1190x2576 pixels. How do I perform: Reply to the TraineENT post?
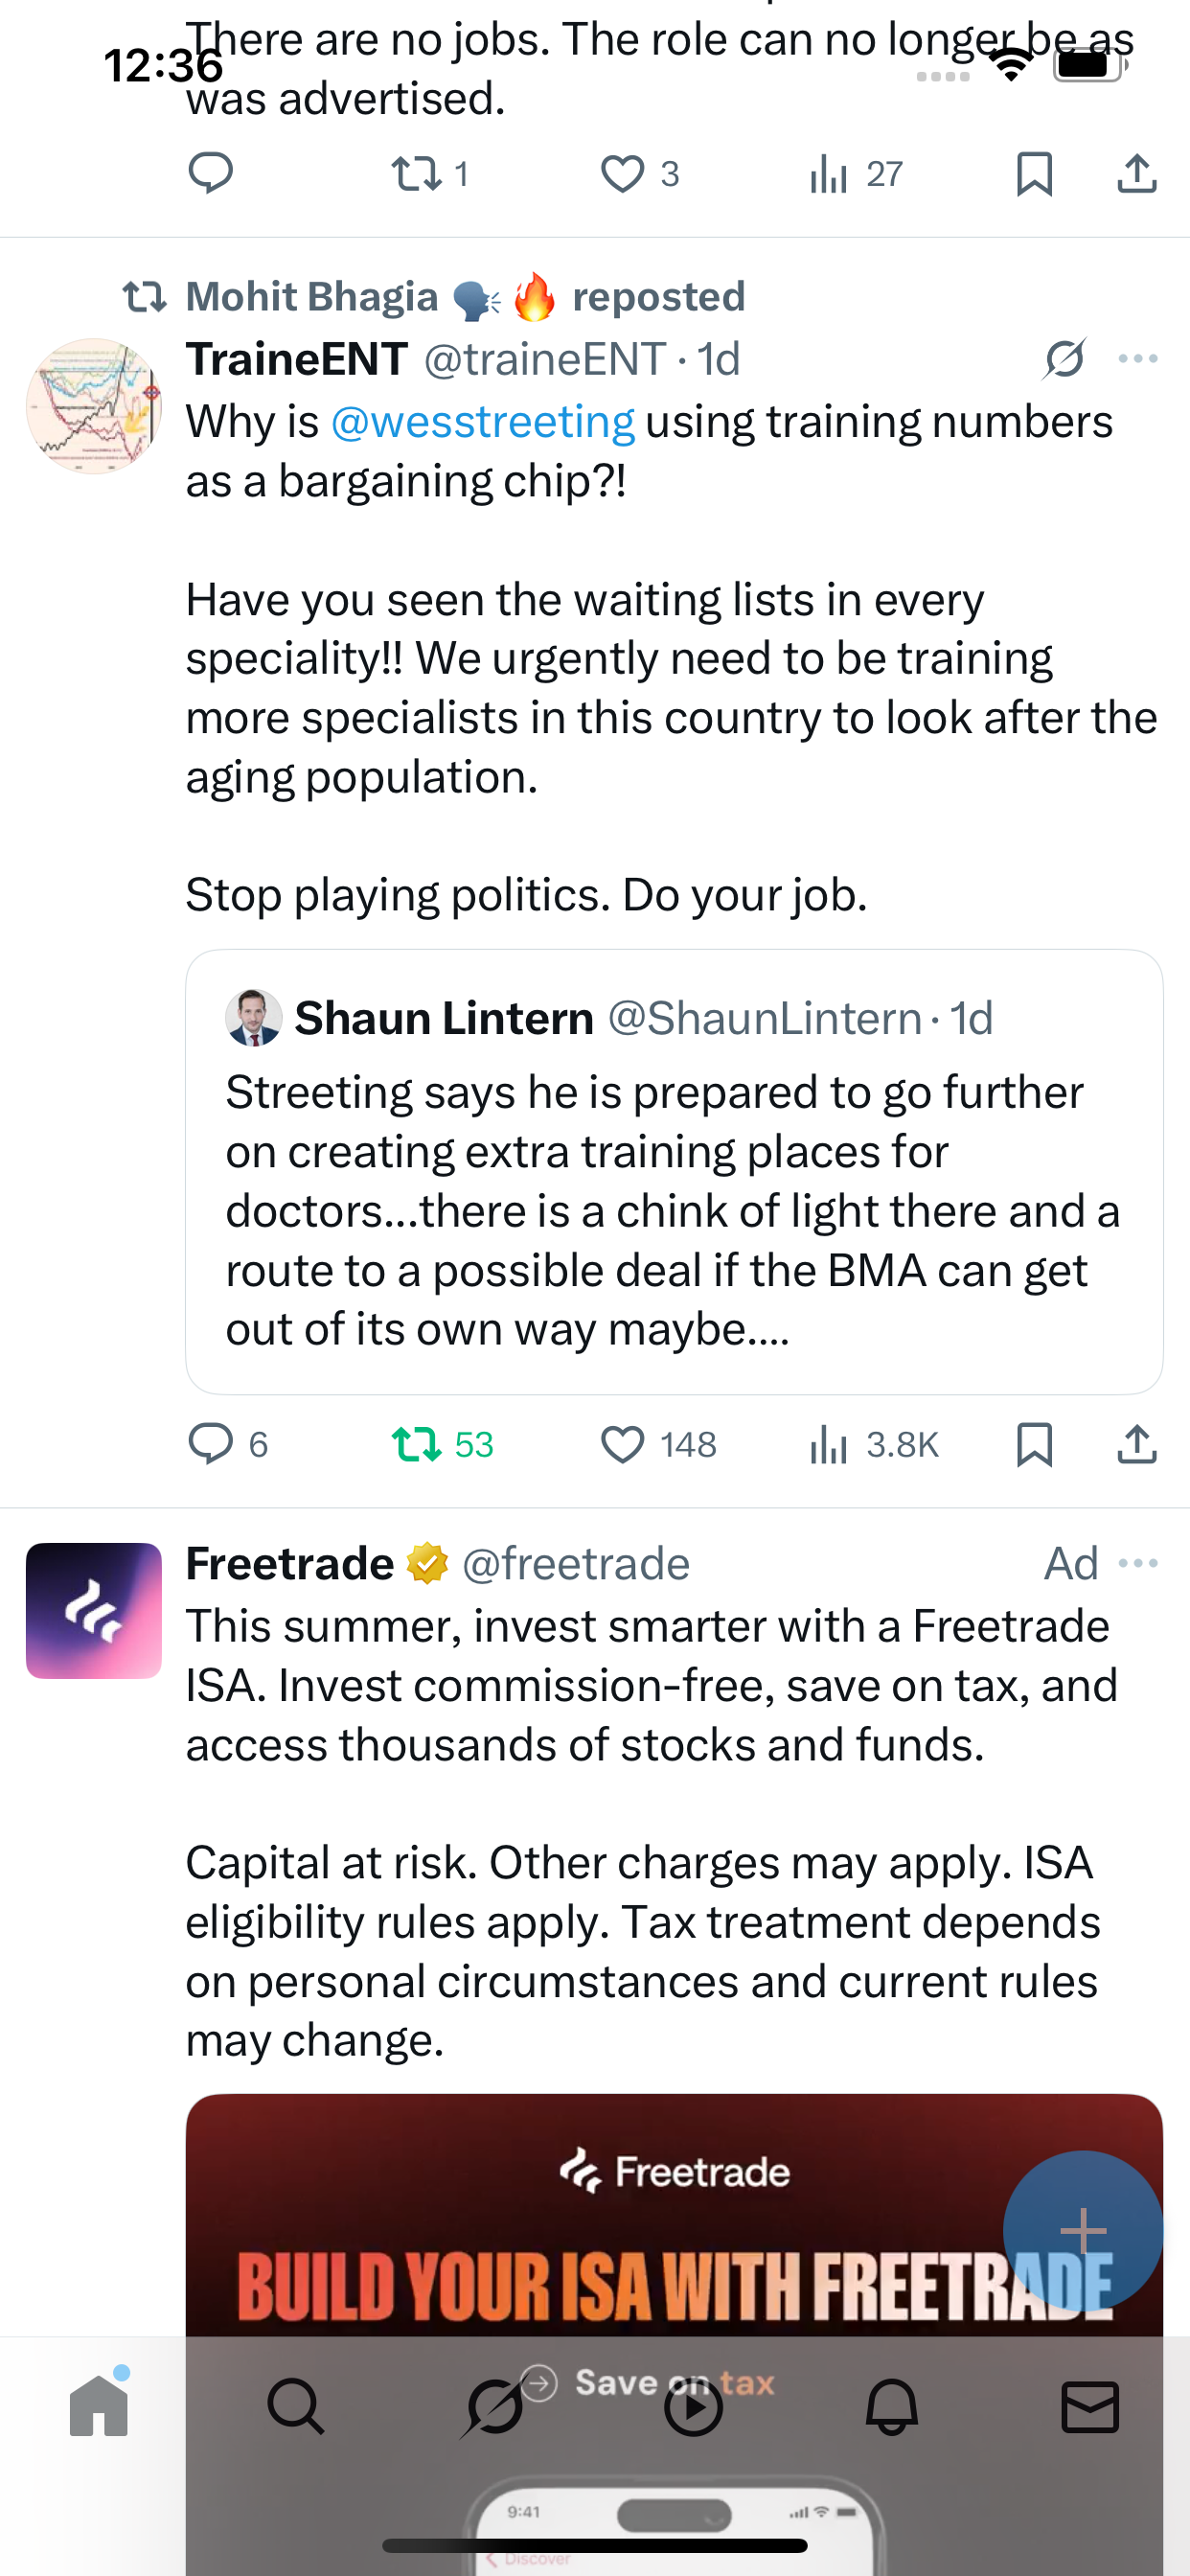211,1445
